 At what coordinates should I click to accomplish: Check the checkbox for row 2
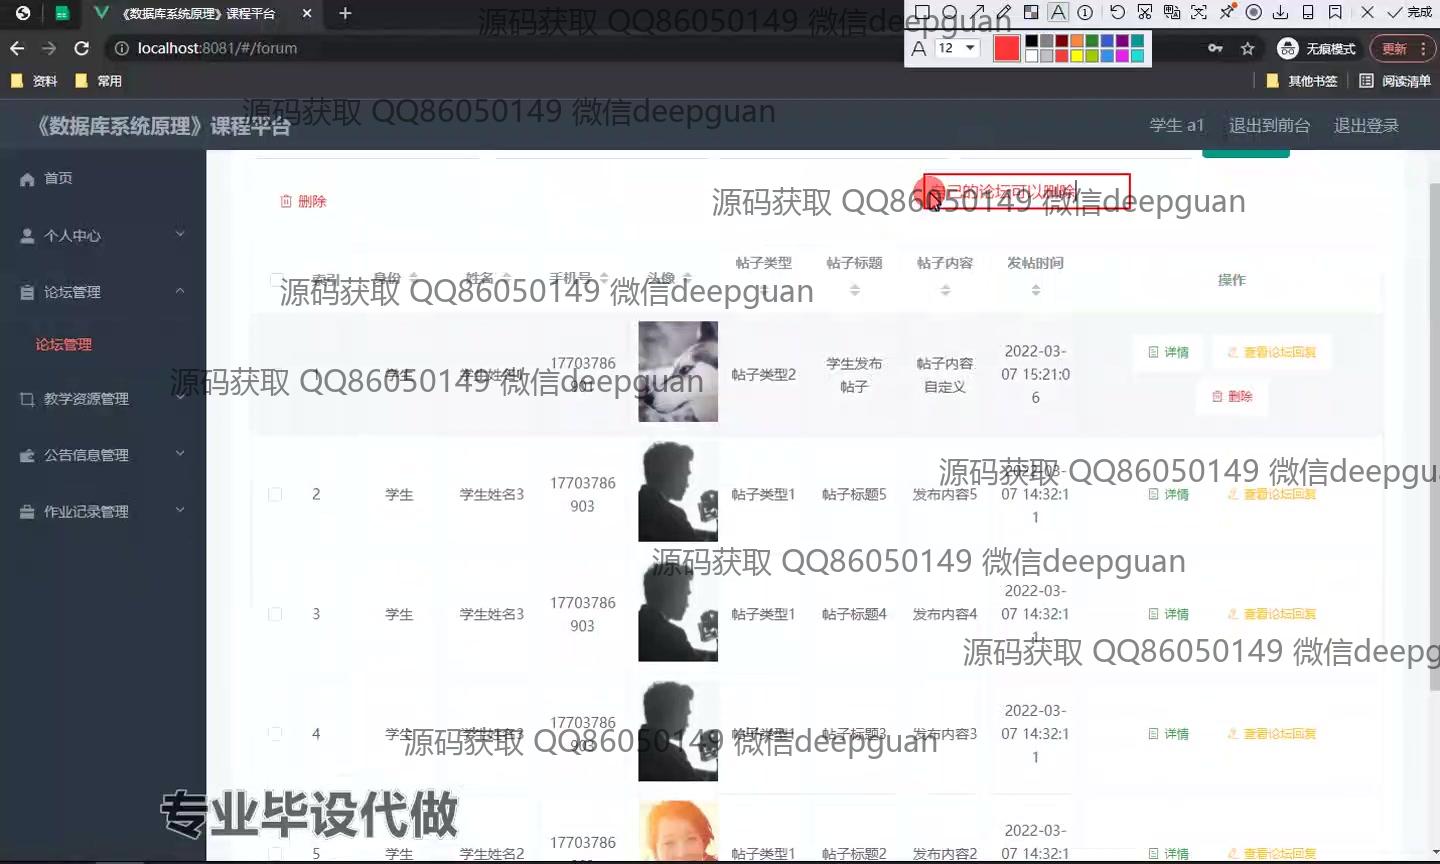coord(275,494)
